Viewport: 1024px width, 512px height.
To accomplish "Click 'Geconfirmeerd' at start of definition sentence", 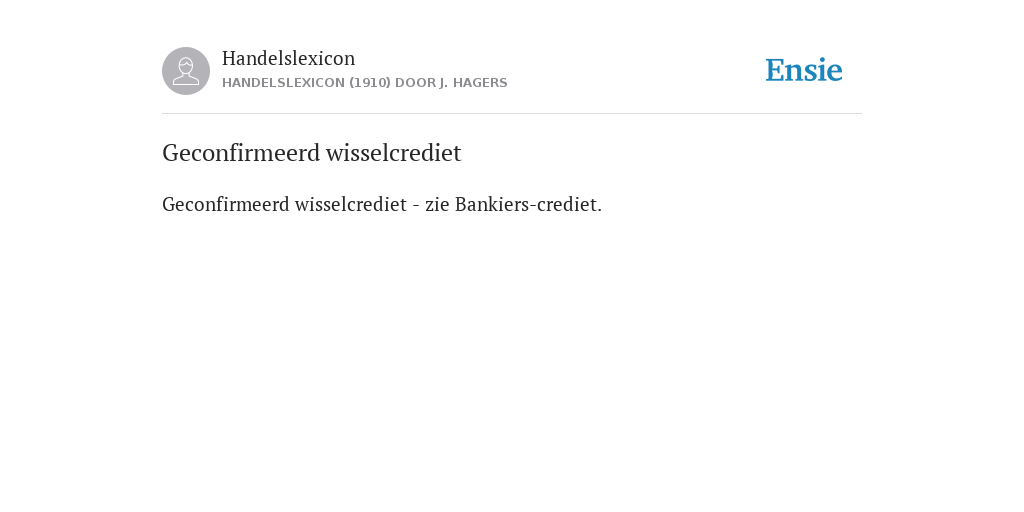I will tap(225, 204).
